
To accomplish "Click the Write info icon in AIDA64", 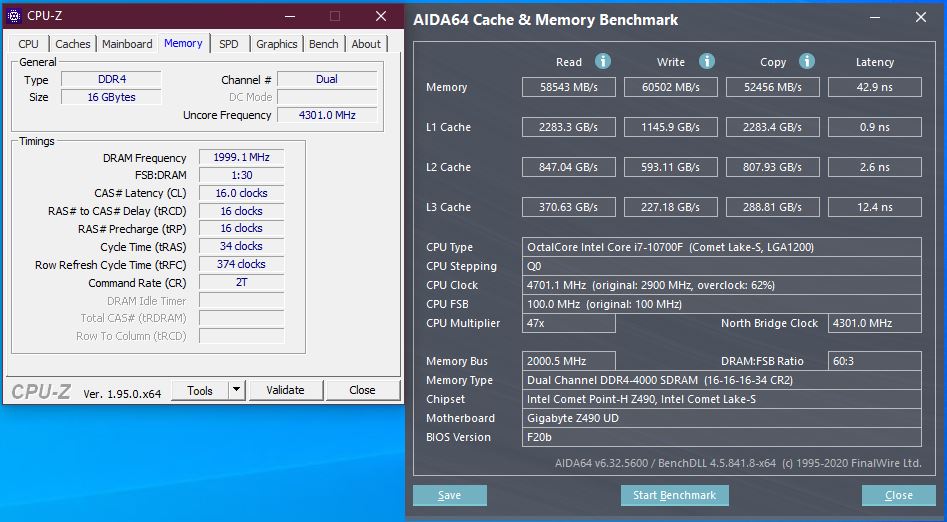I will point(707,61).
